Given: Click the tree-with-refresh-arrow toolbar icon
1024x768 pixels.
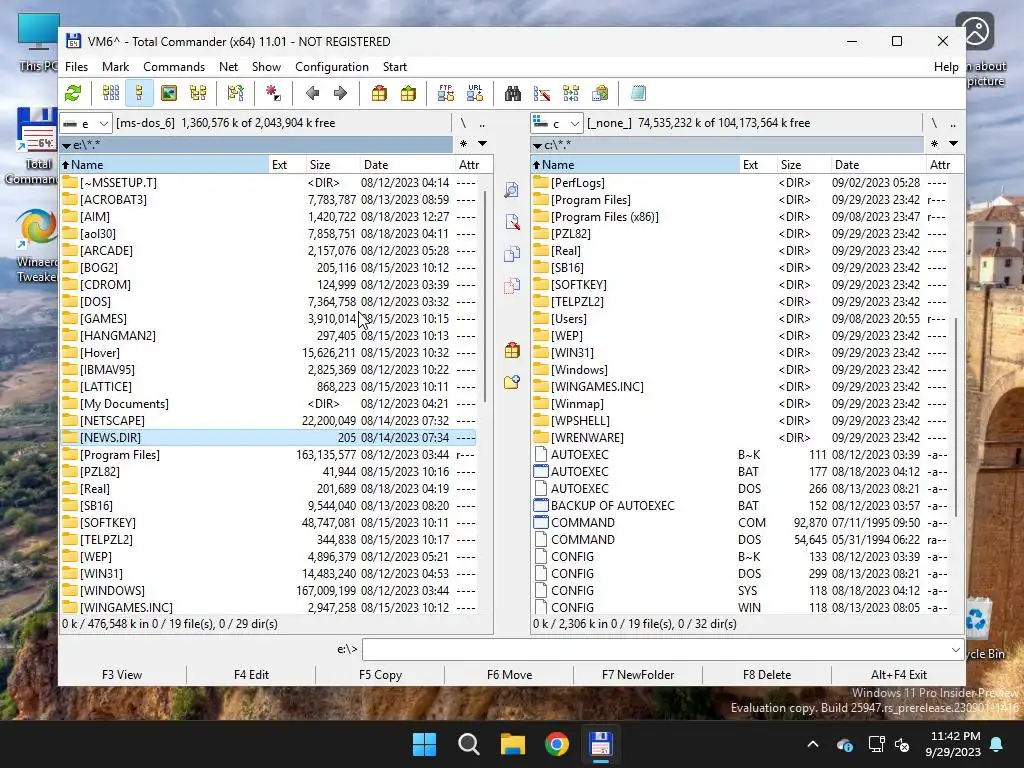Looking at the screenshot, I should (236, 93).
